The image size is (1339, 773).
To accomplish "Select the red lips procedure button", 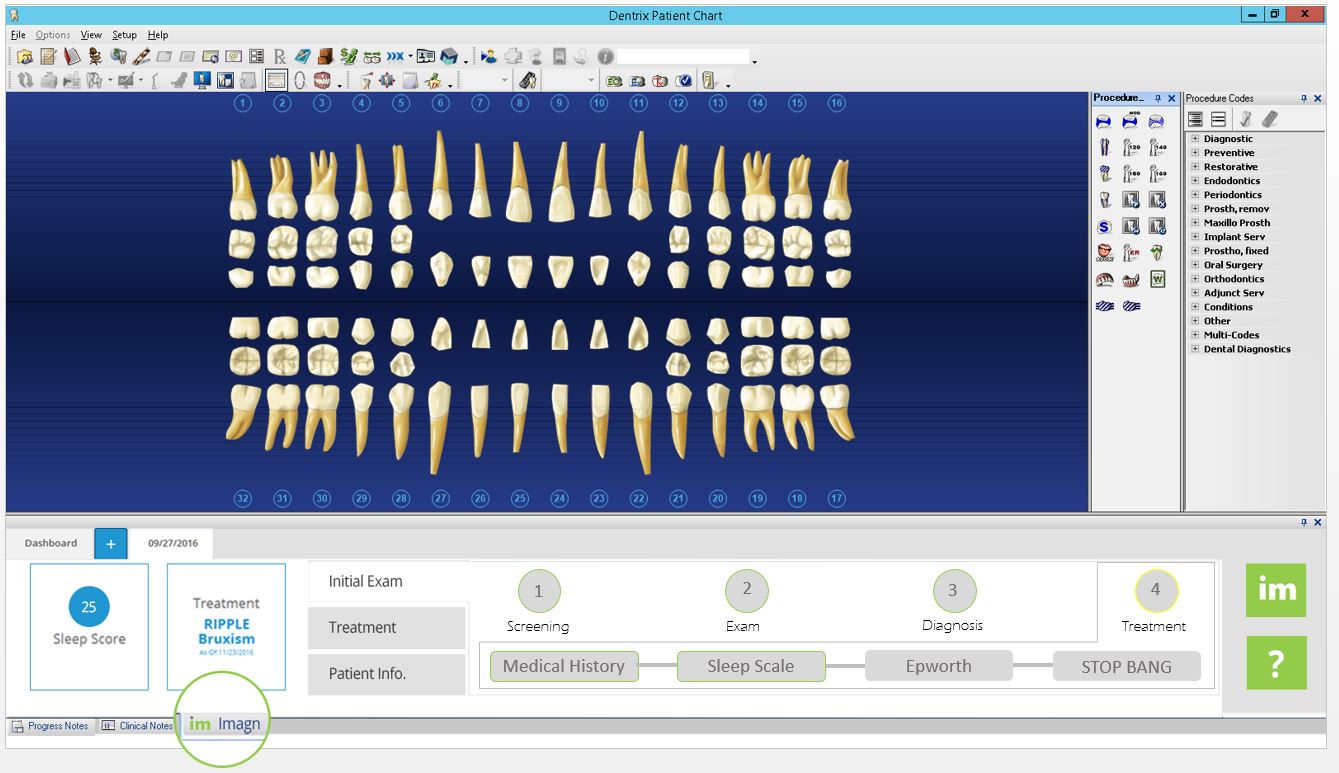I will pyautogui.click(x=1105, y=253).
